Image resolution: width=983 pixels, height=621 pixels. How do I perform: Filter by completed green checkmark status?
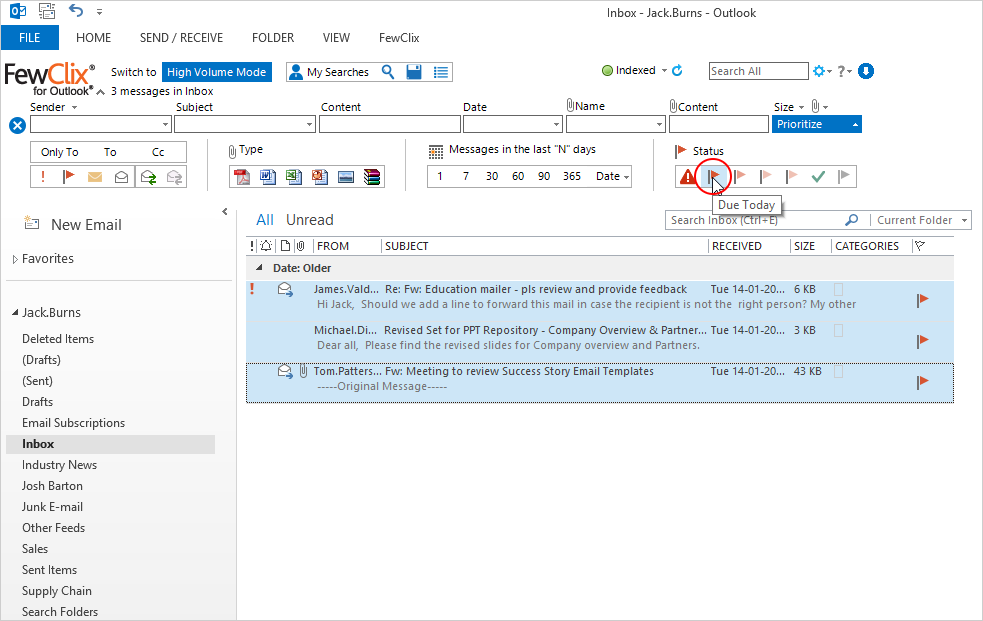818,177
